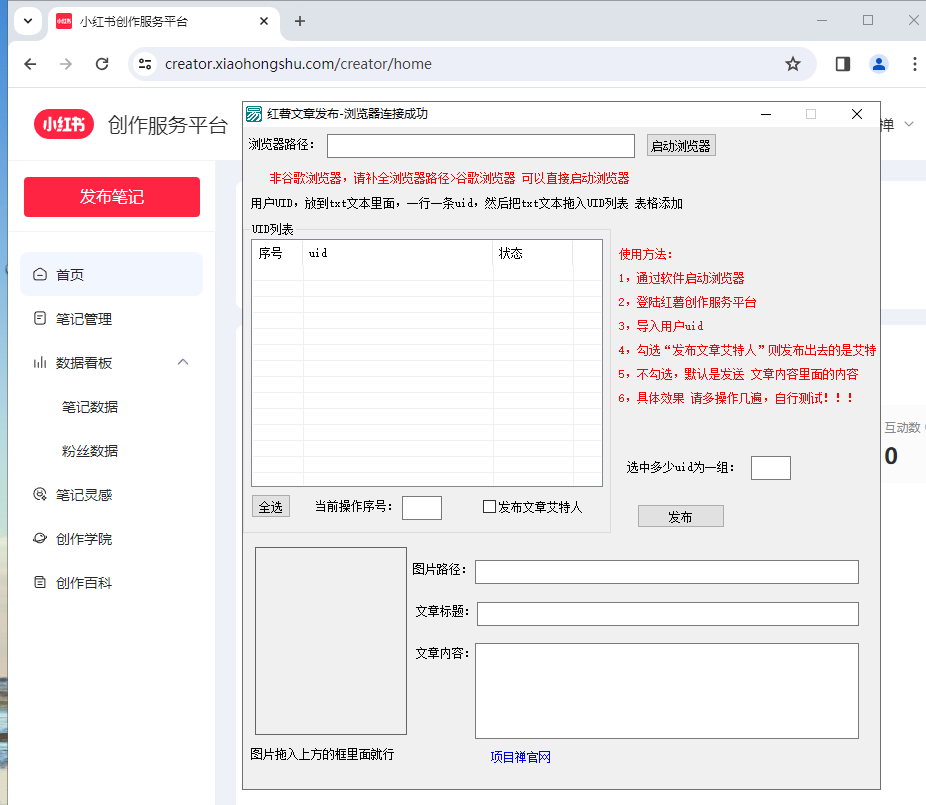Click the text 图片拖入上方的框里面就行
Screen dimensions: 926x805
[322, 754]
